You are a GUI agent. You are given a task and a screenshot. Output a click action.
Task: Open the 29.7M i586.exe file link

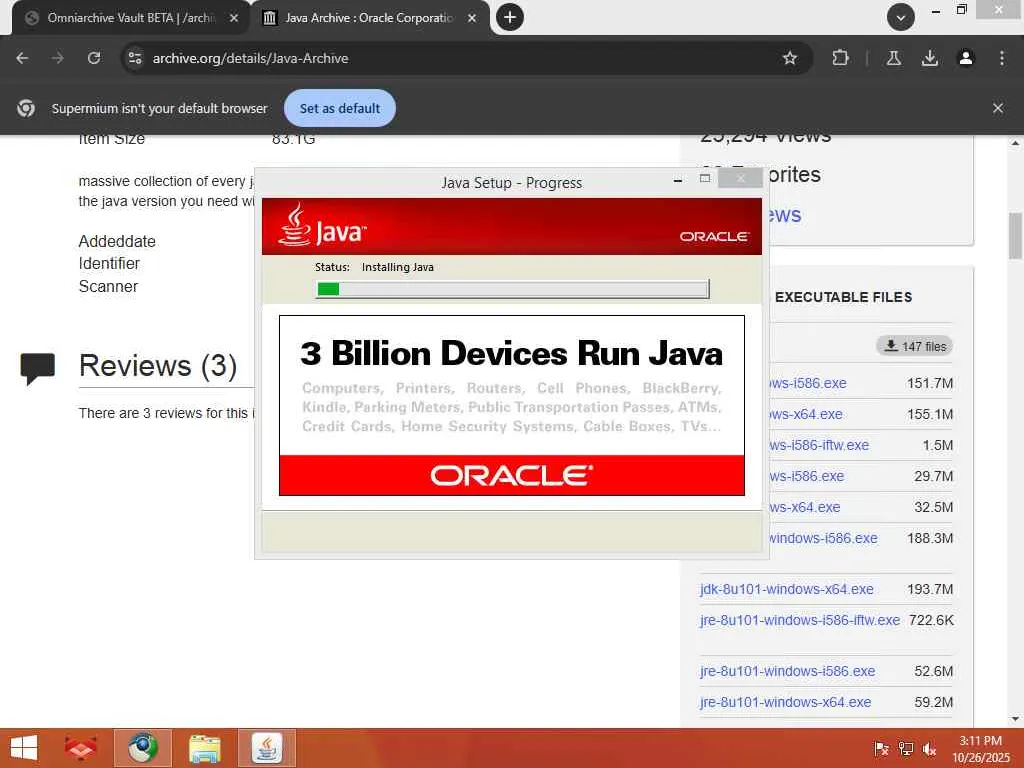pyautogui.click(x=807, y=476)
